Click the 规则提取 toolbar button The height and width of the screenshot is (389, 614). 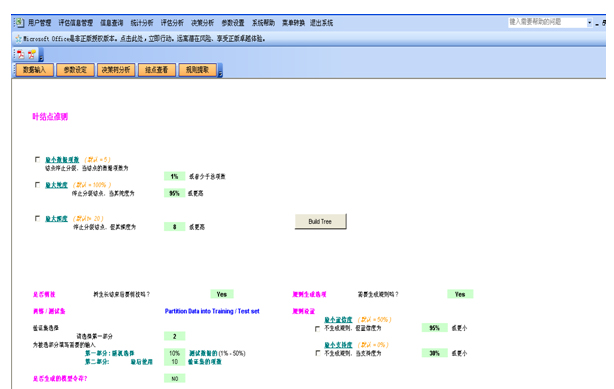click(197, 70)
